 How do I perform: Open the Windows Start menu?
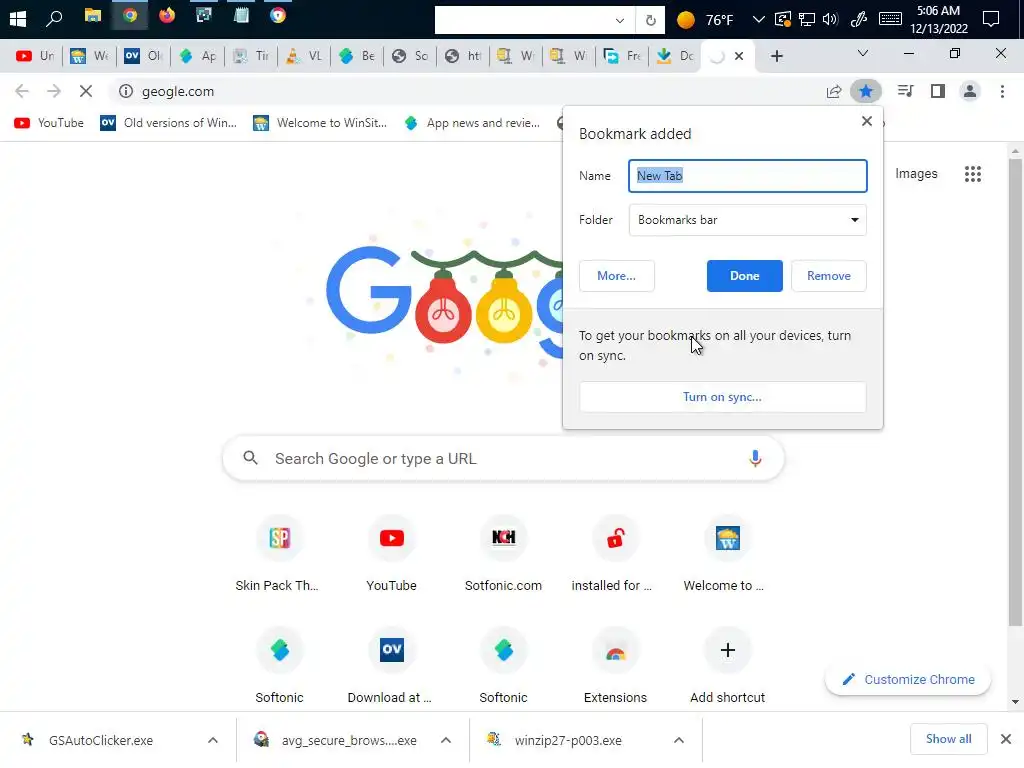18,19
